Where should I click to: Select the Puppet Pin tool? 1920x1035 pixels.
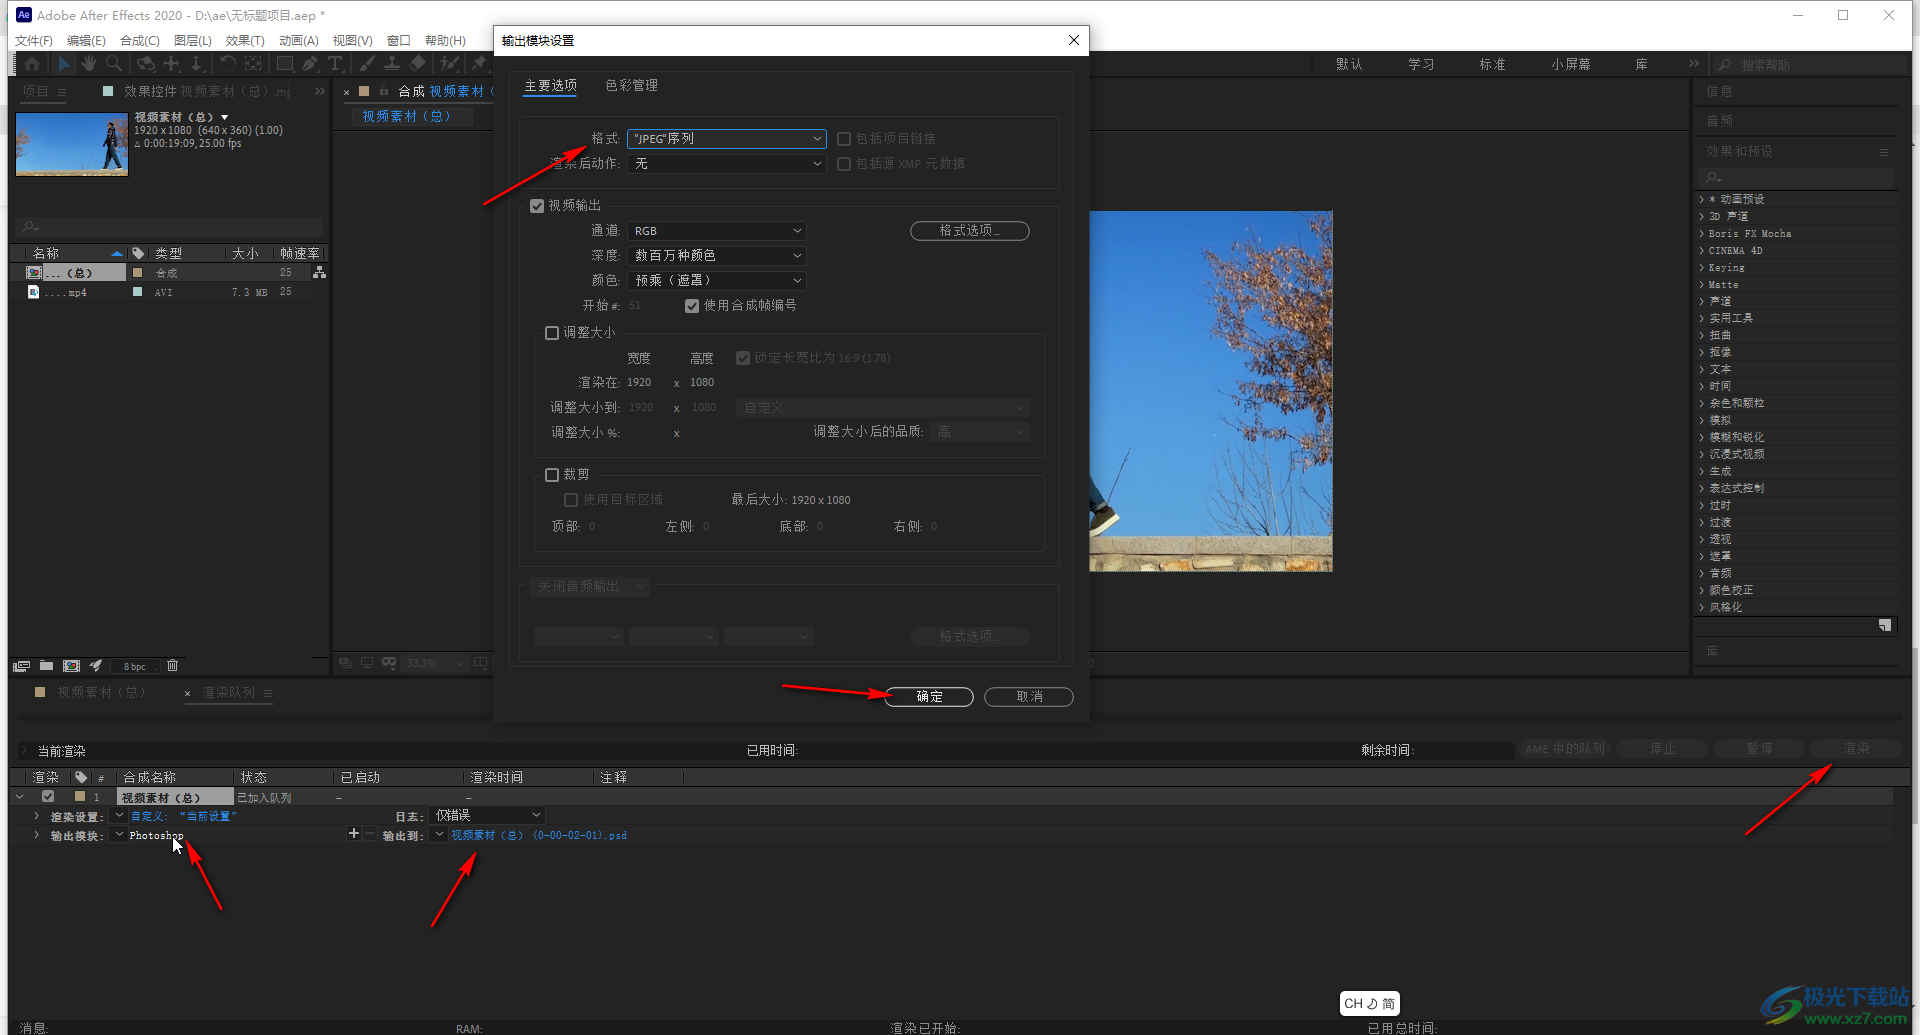pos(479,64)
